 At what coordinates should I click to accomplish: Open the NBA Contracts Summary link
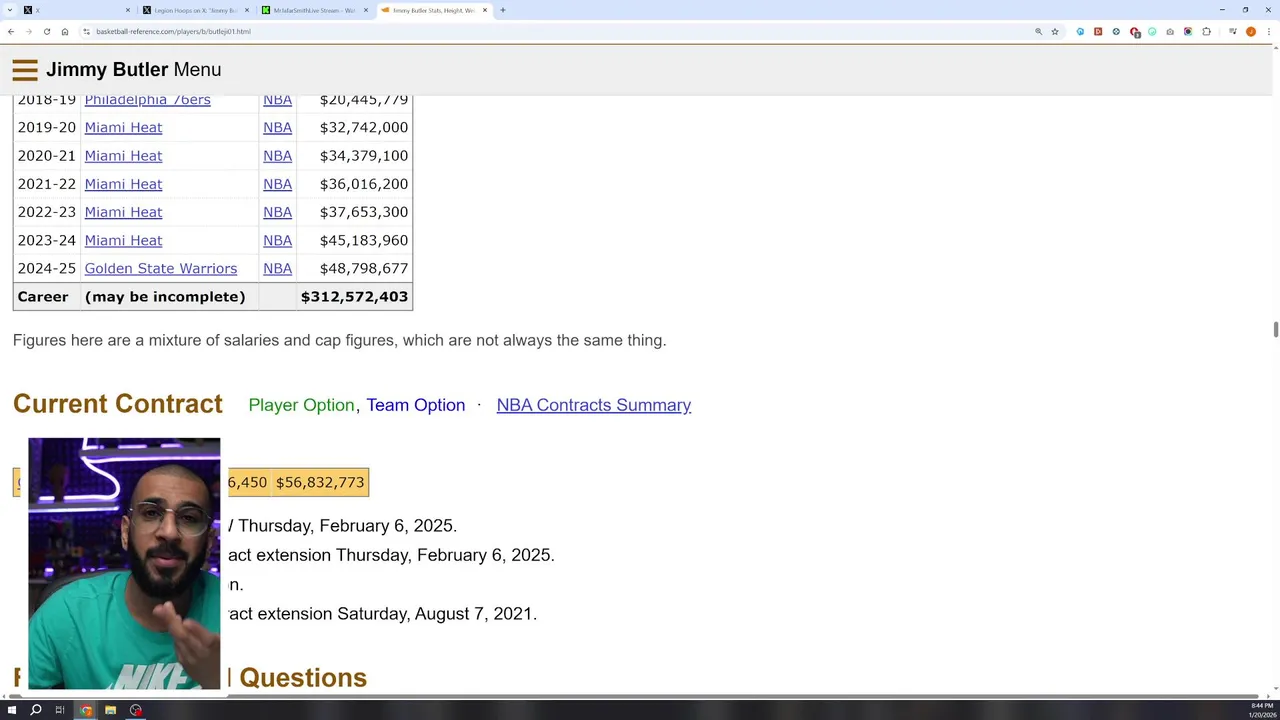point(594,405)
